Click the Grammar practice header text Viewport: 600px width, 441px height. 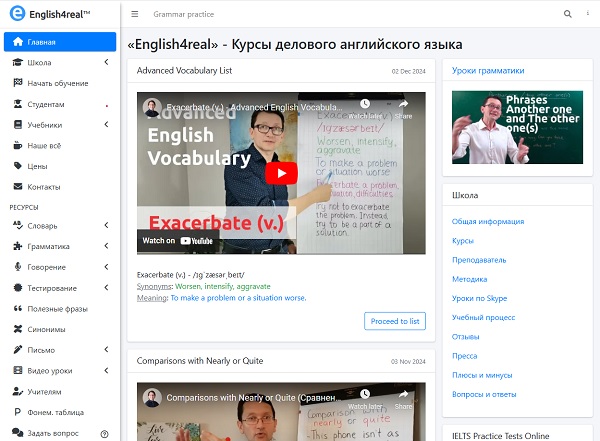point(184,14)
